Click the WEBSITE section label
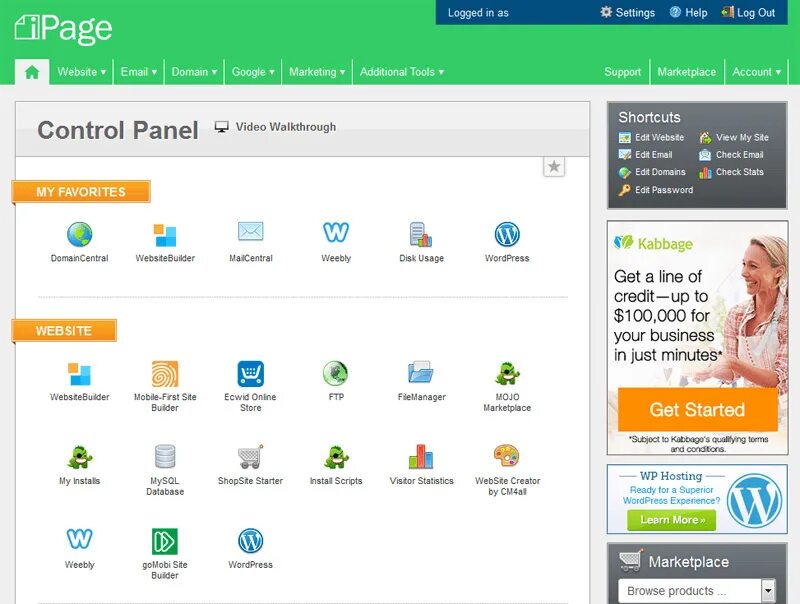This screenshot has width=800, height=604. (64, 331)
